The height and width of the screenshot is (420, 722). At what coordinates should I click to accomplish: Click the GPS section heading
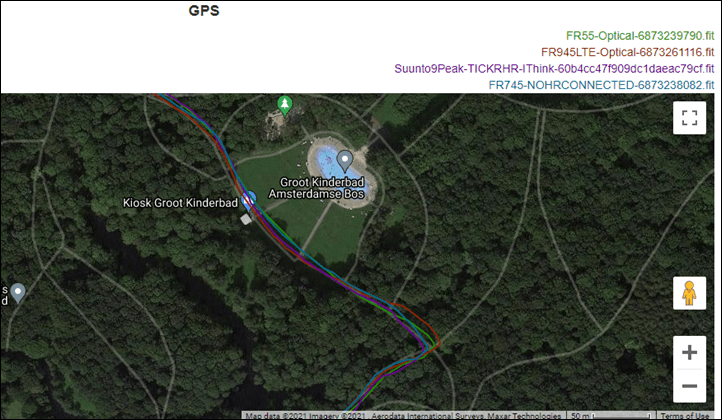(204, 11)
